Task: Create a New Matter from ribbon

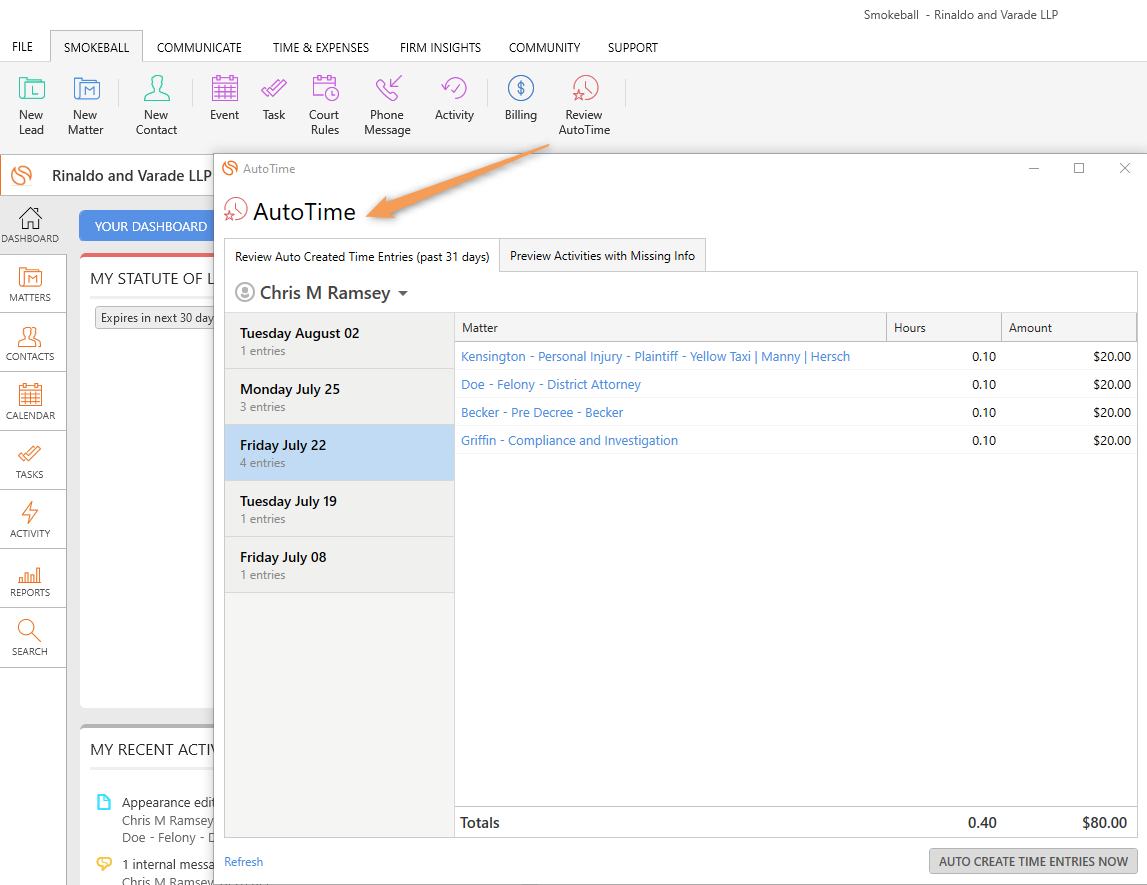Action: [86, 105]
